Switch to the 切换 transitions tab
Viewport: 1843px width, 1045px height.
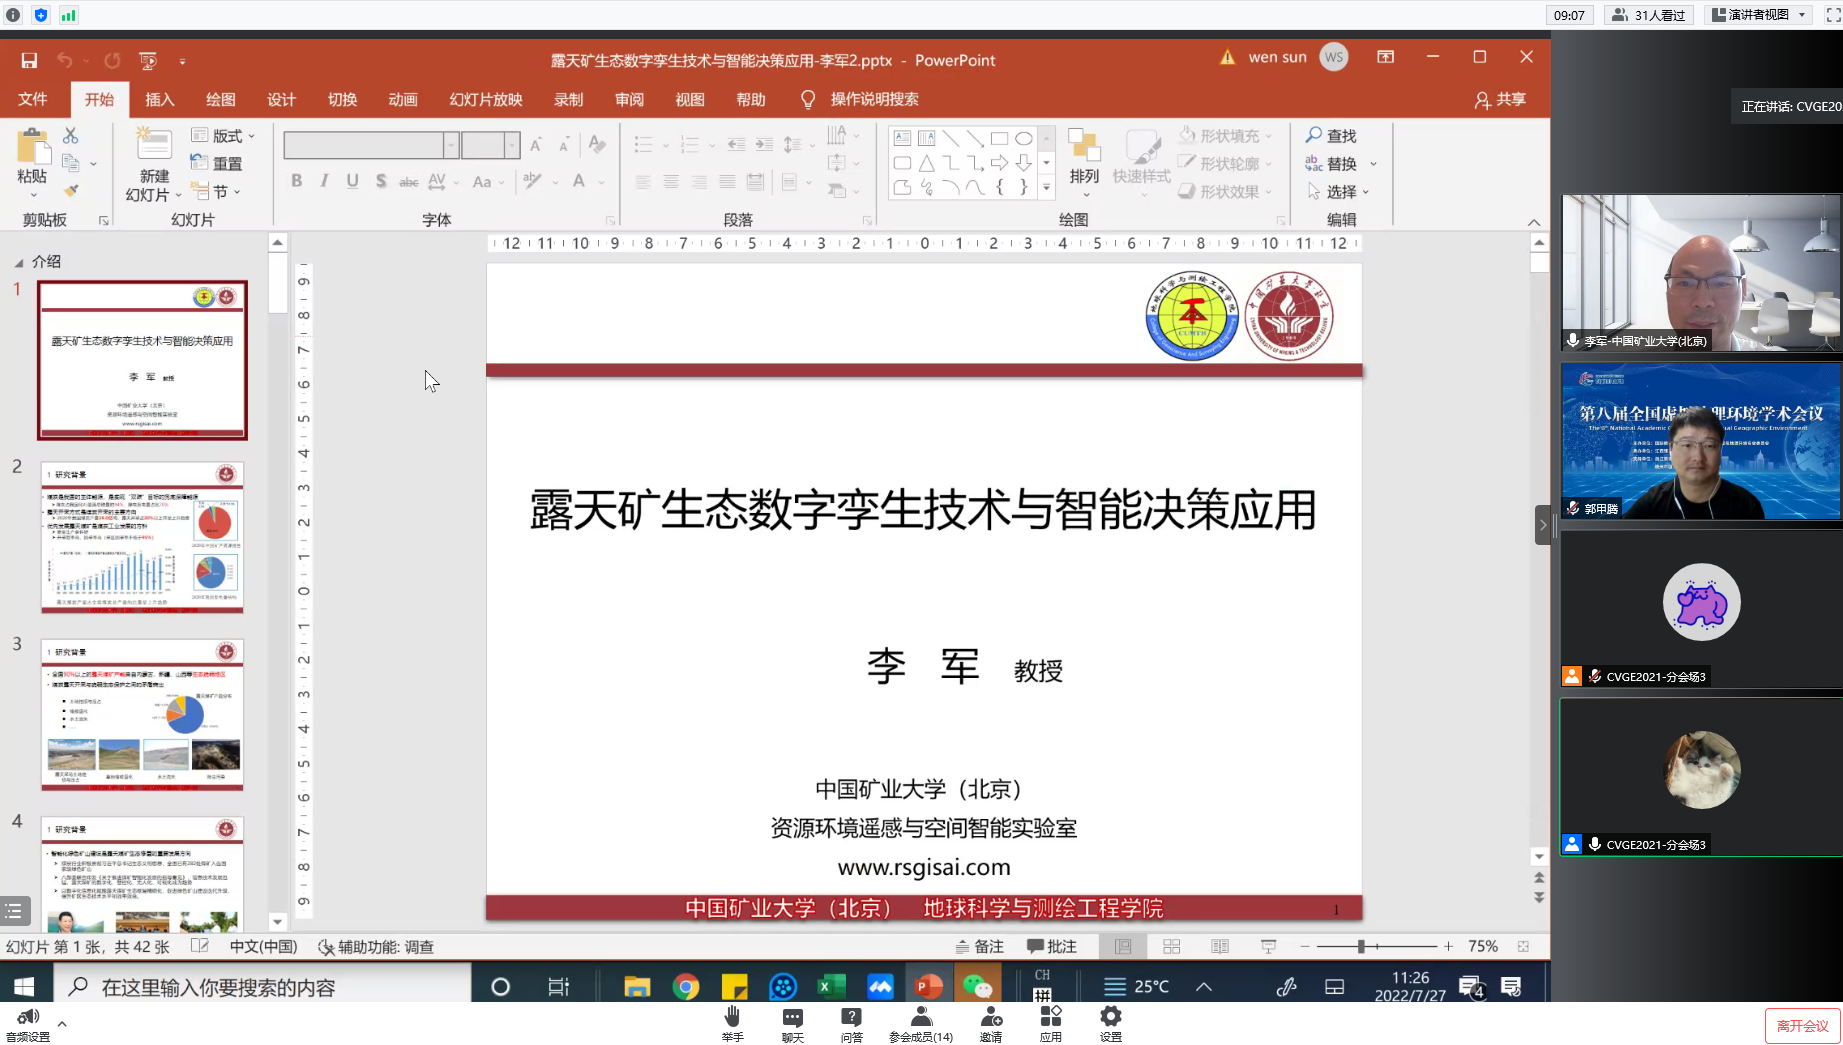[343, 99]
